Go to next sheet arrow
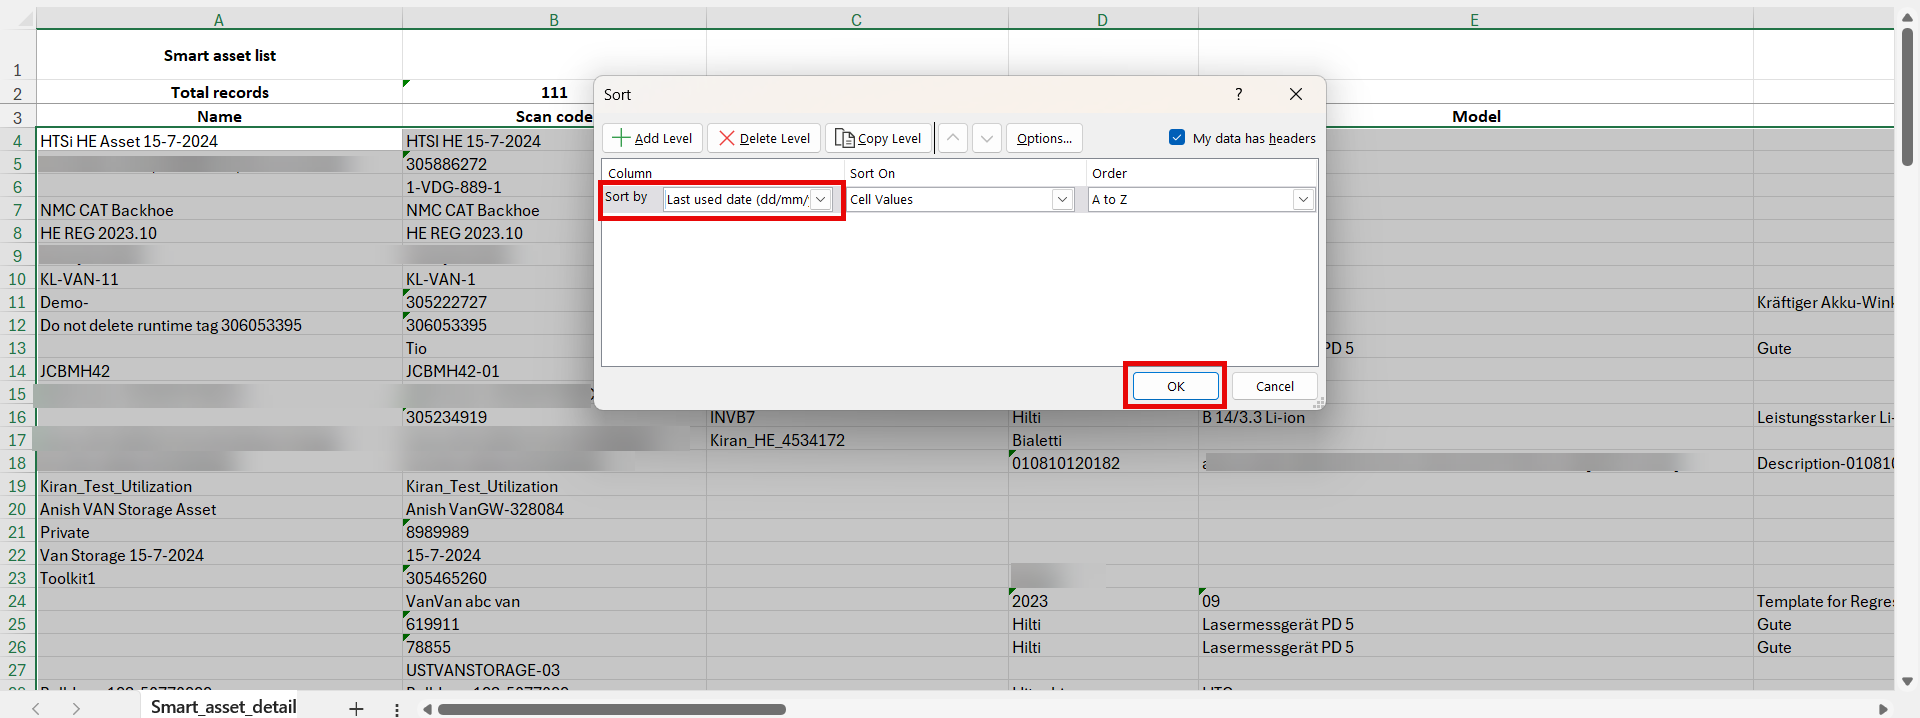Viewport: 1920px width, 718px height. click(76, 708)
